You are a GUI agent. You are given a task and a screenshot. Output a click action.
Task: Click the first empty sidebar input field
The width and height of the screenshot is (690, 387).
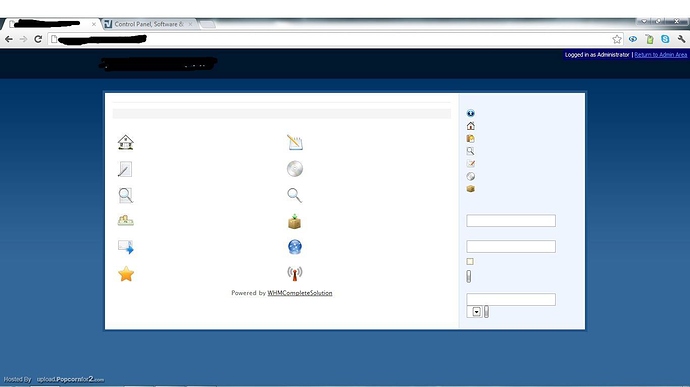(511, 221)
